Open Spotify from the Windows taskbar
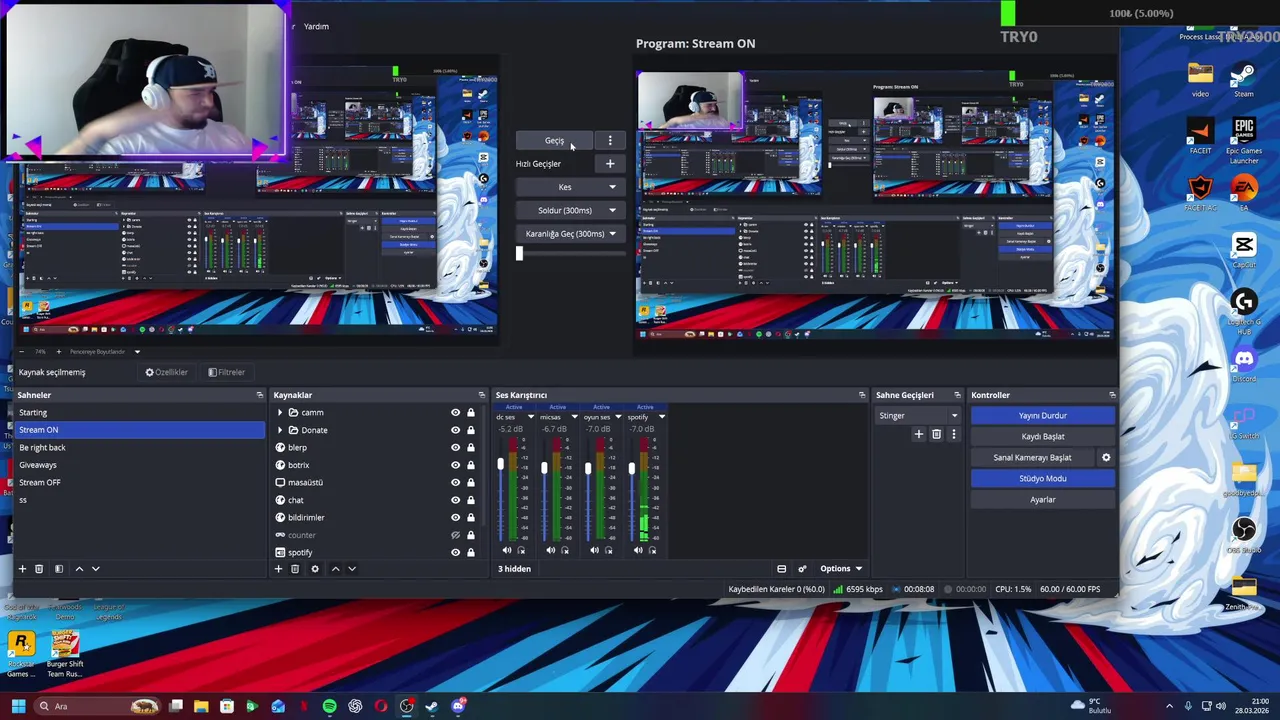The image size is (1280, 720). tap(329, 707)
